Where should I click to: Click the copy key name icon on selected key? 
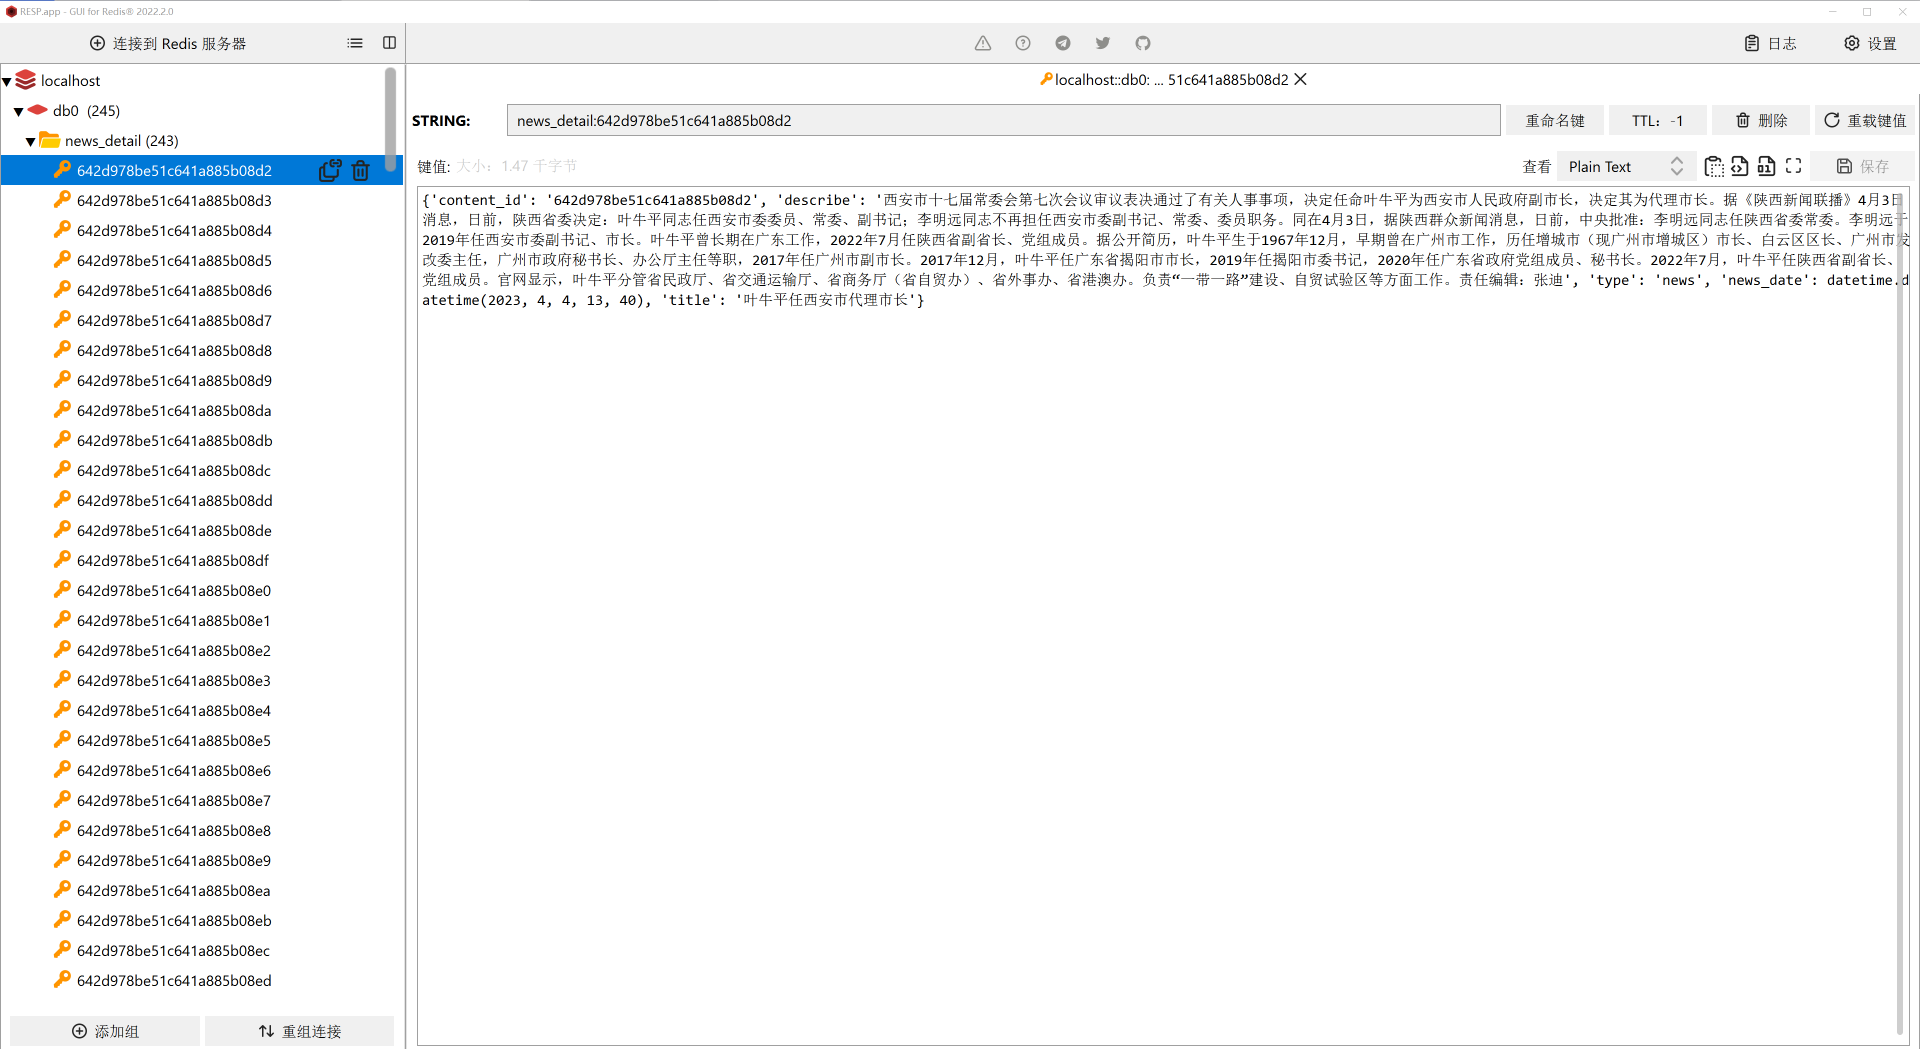coord(330,171)
